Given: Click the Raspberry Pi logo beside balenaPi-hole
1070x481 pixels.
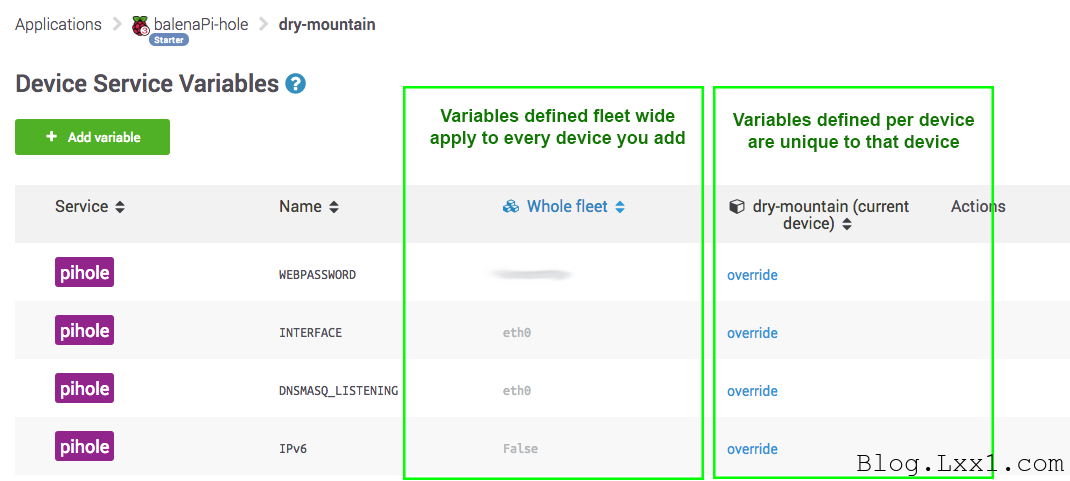Looking at the screenshot, I should pos(141,26).
